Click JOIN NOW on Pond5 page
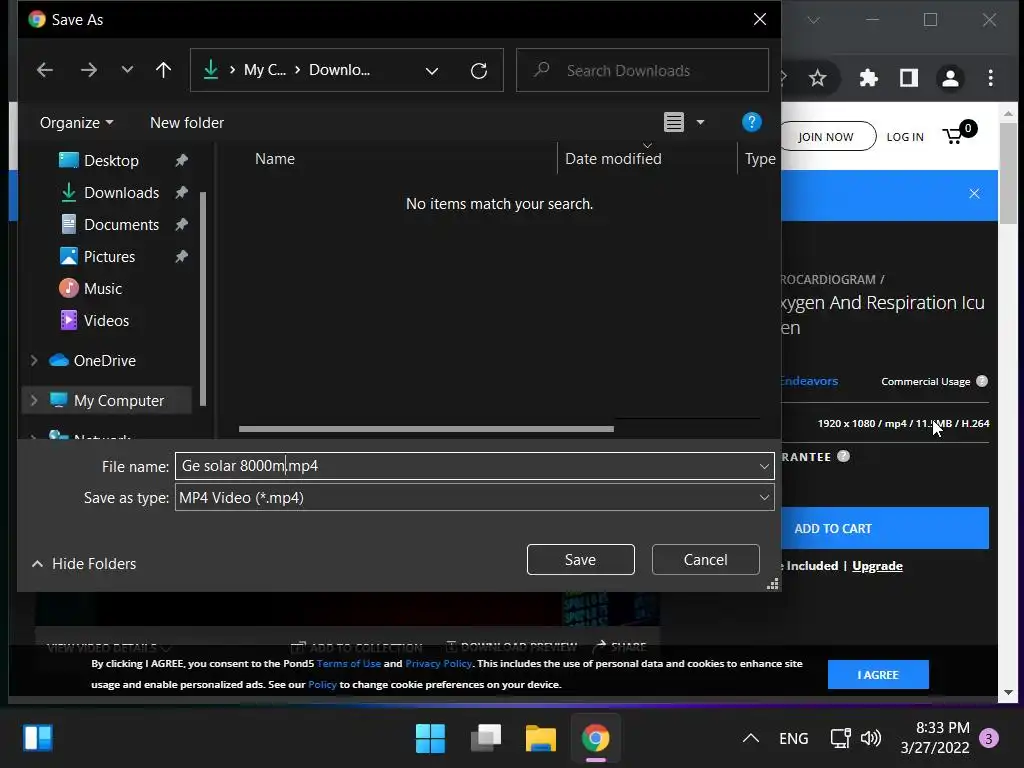Viewport: 1024px width, 768px height. tap(826, 136)
